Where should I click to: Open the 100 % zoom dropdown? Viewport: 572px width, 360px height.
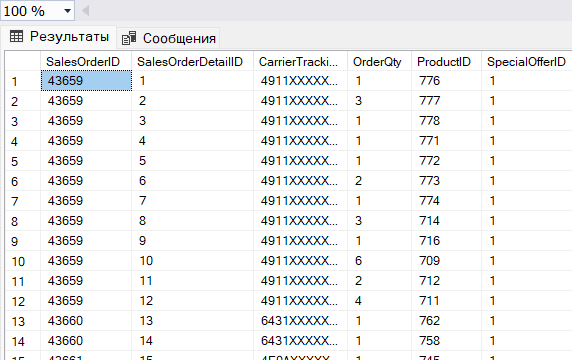[67, 11]
